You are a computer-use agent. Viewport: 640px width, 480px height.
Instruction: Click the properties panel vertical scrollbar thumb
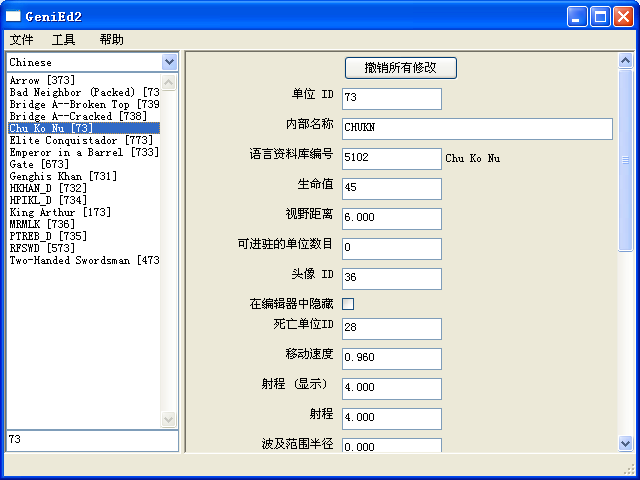point(626,158)
